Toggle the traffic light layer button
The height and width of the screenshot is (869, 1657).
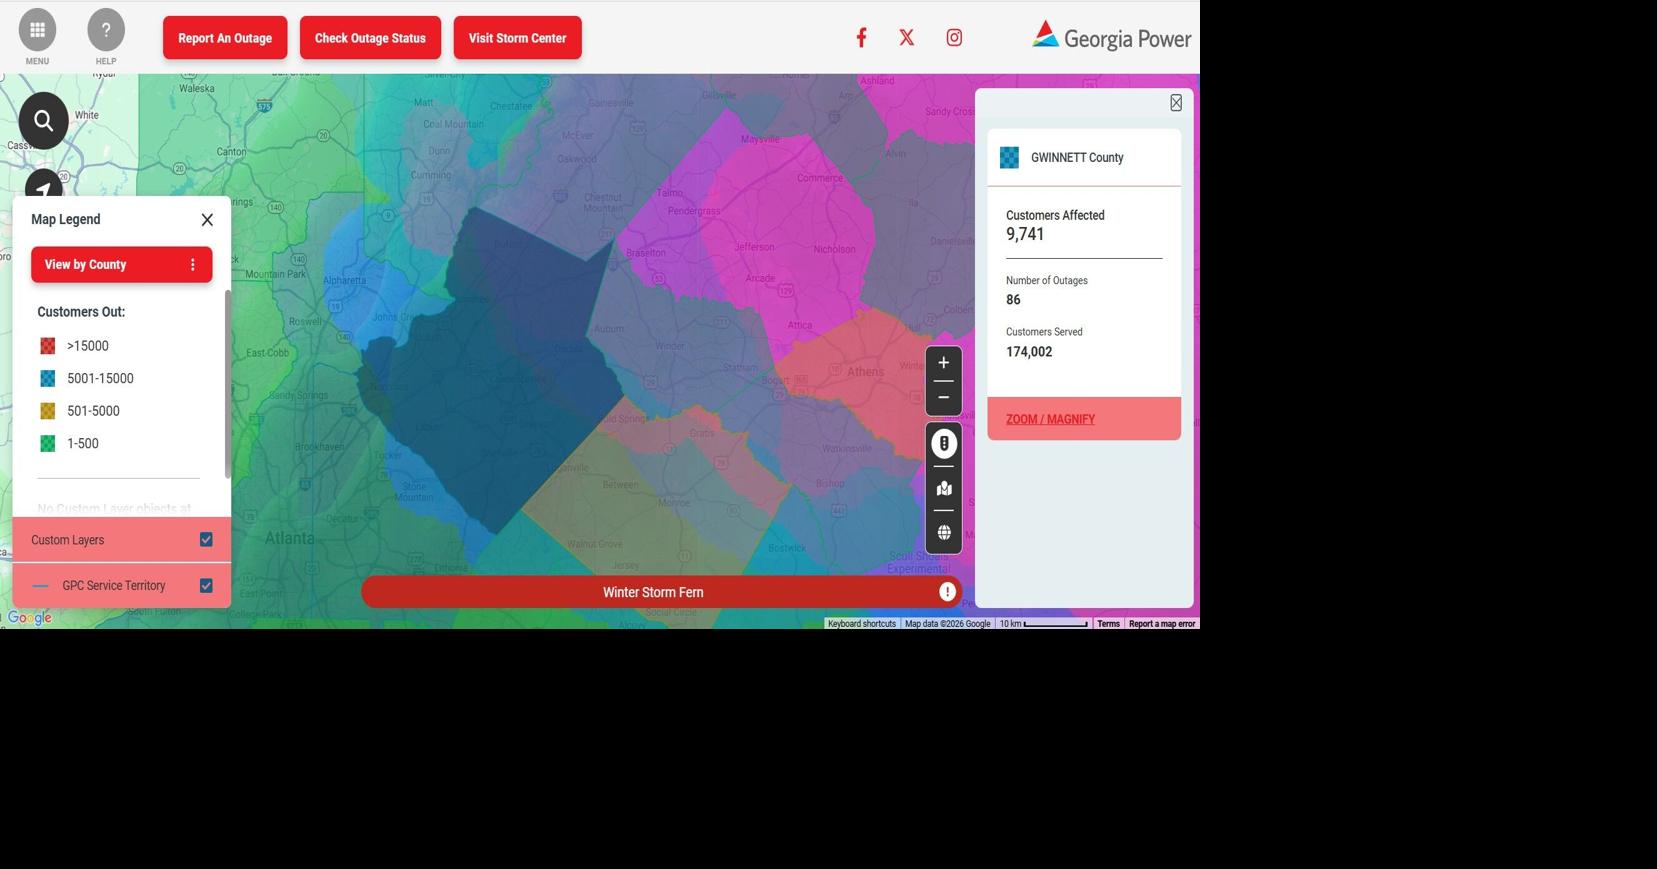tap(943, 444)
